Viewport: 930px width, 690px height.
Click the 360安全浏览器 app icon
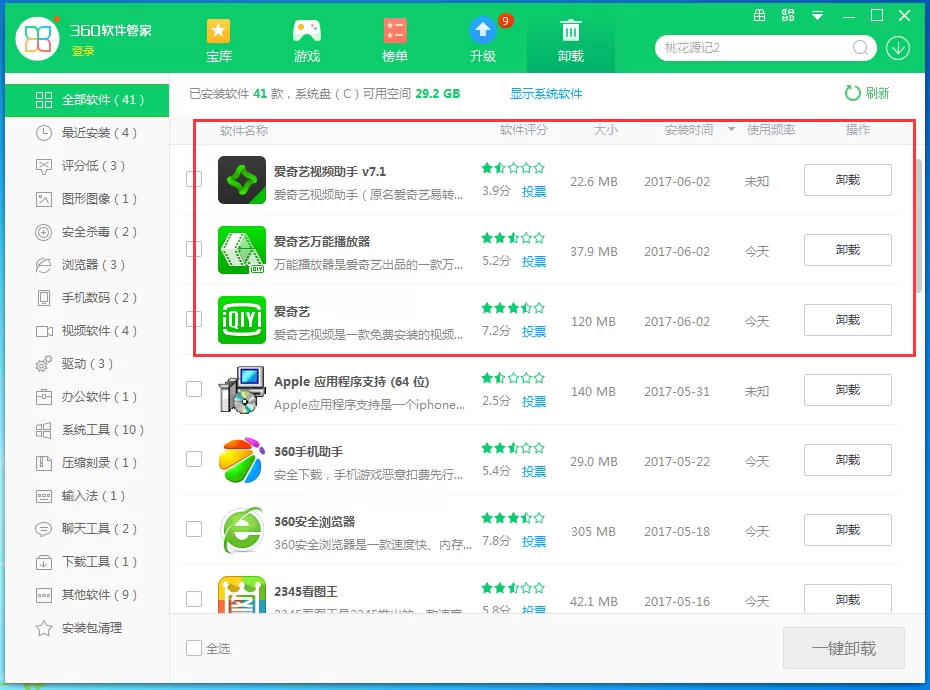click(x=241, y=530)
